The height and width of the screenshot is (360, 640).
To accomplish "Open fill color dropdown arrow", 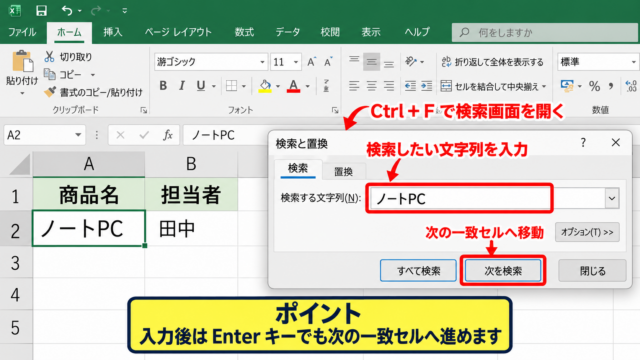I will [278, 86].
